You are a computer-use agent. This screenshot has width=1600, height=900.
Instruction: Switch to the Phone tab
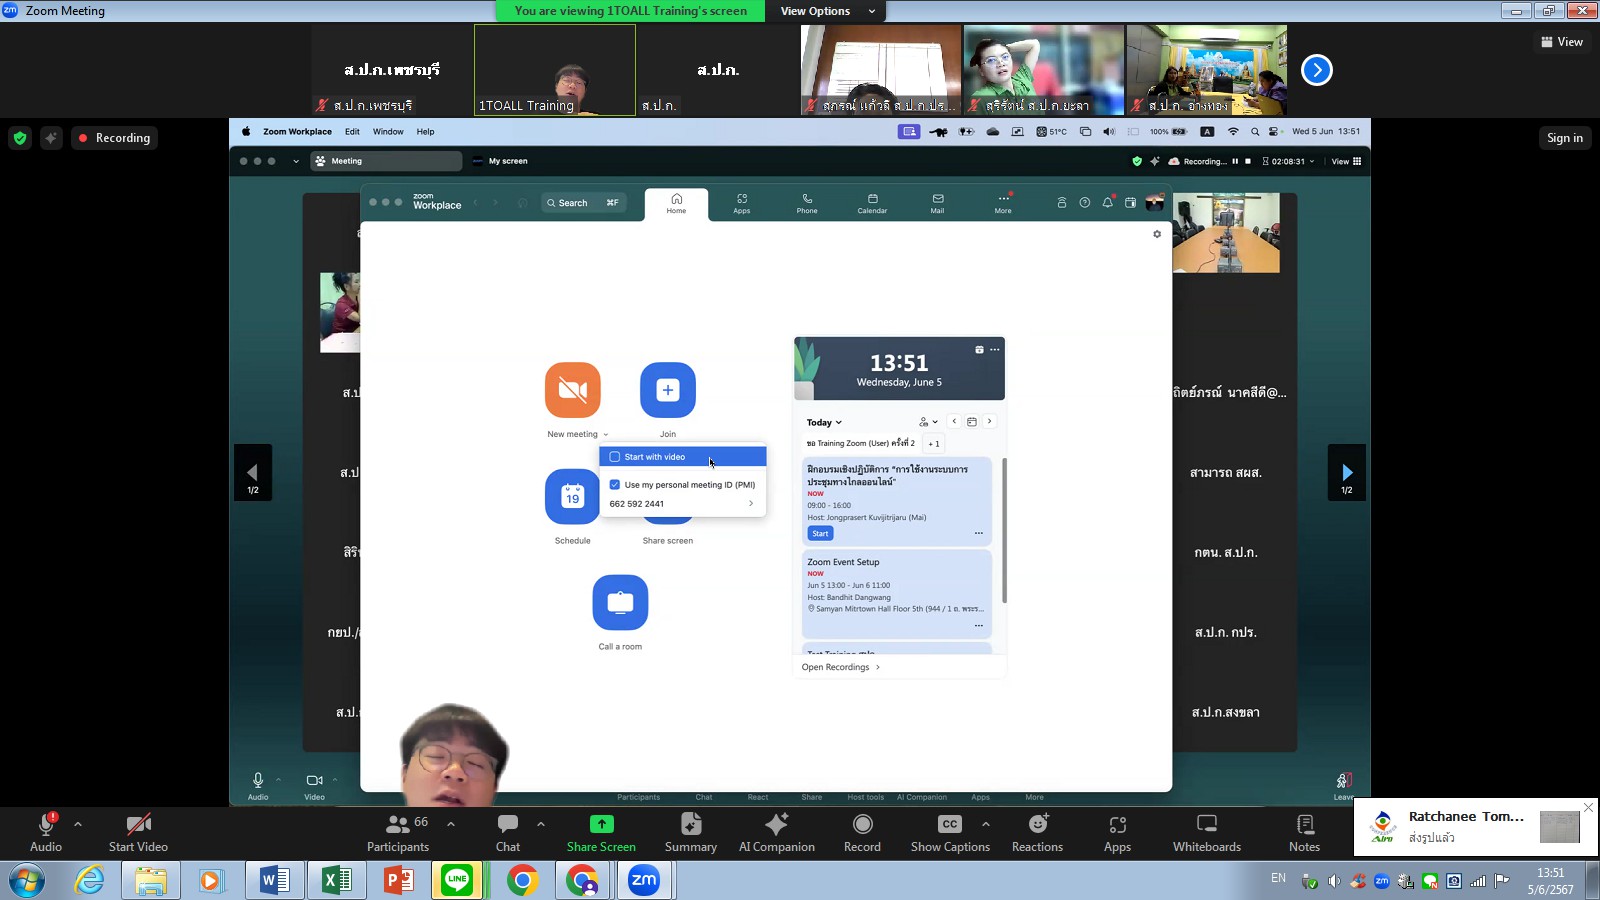807,203
